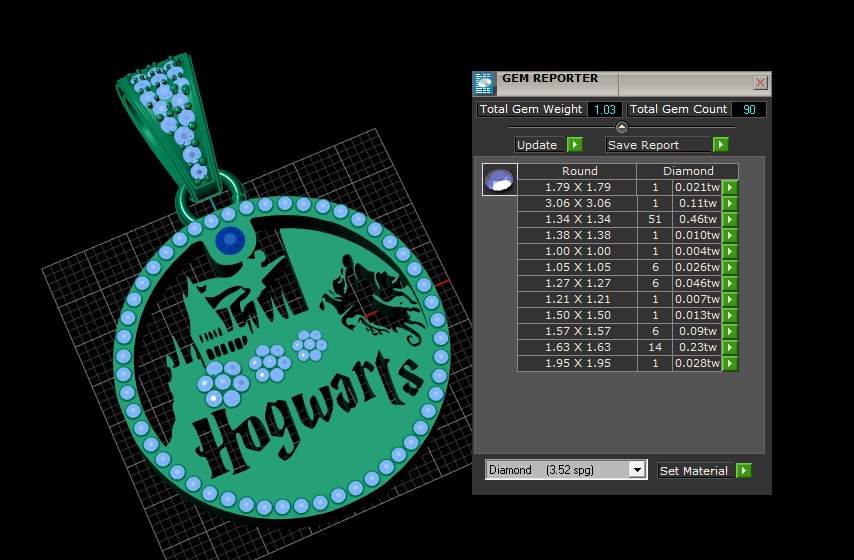Image resolution: width=854 pixels, height=560 pixels.
Task: Click the green arrow next to Save Report
Action: pyautogui.click(x=721, y=144)
